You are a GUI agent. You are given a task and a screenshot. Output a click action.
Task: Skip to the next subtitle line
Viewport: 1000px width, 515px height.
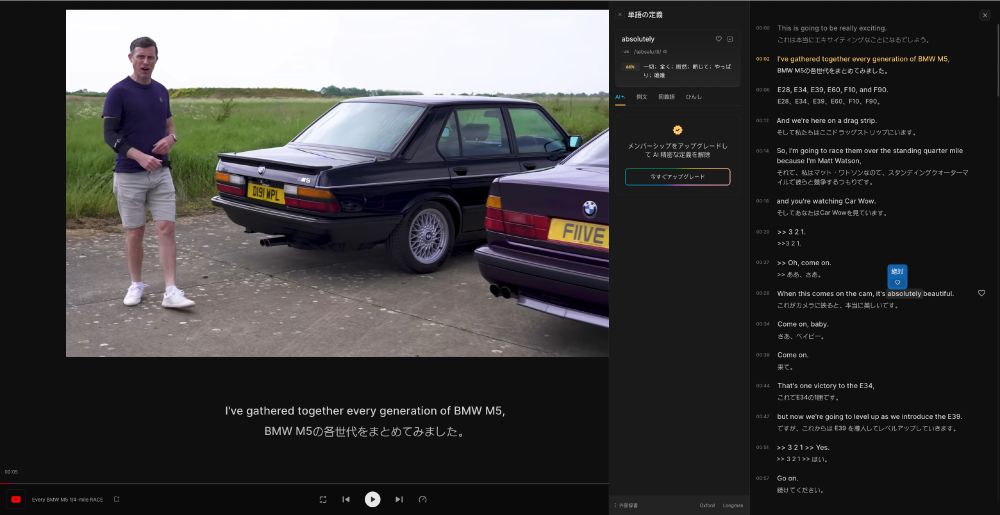tap(399, 499)
